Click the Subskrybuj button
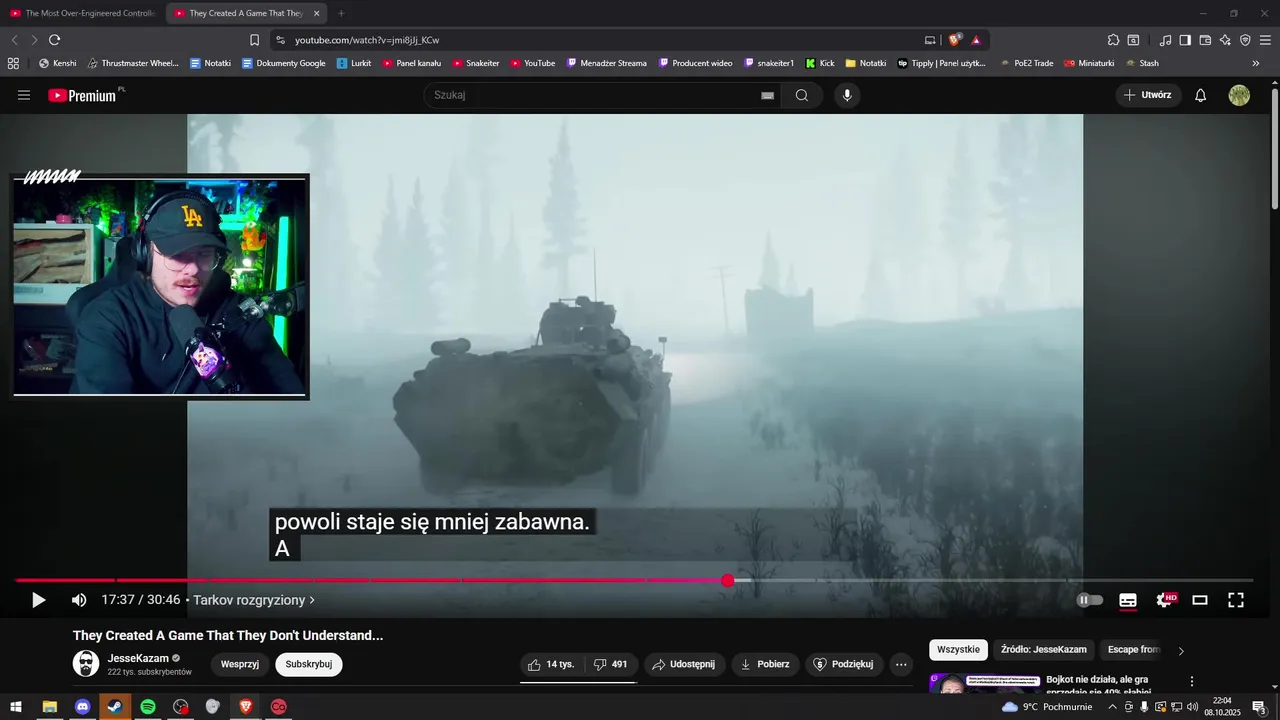The width and height of the screenshot is (1280, 720). [309, 664]
